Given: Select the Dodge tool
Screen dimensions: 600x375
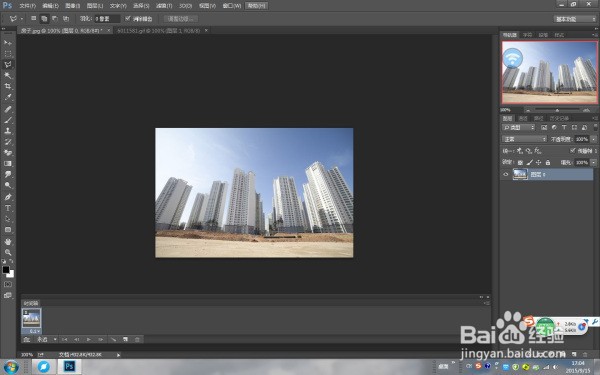Looking at the screenshot, I should point(8,185).
